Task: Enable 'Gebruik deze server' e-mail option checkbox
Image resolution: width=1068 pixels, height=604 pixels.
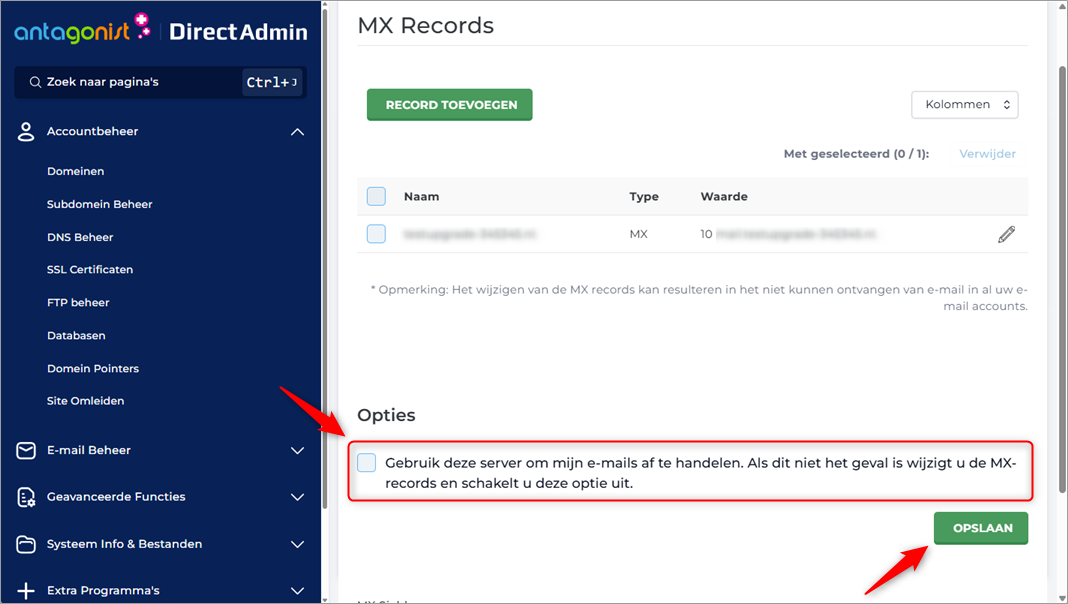Action: coord(366,462)
